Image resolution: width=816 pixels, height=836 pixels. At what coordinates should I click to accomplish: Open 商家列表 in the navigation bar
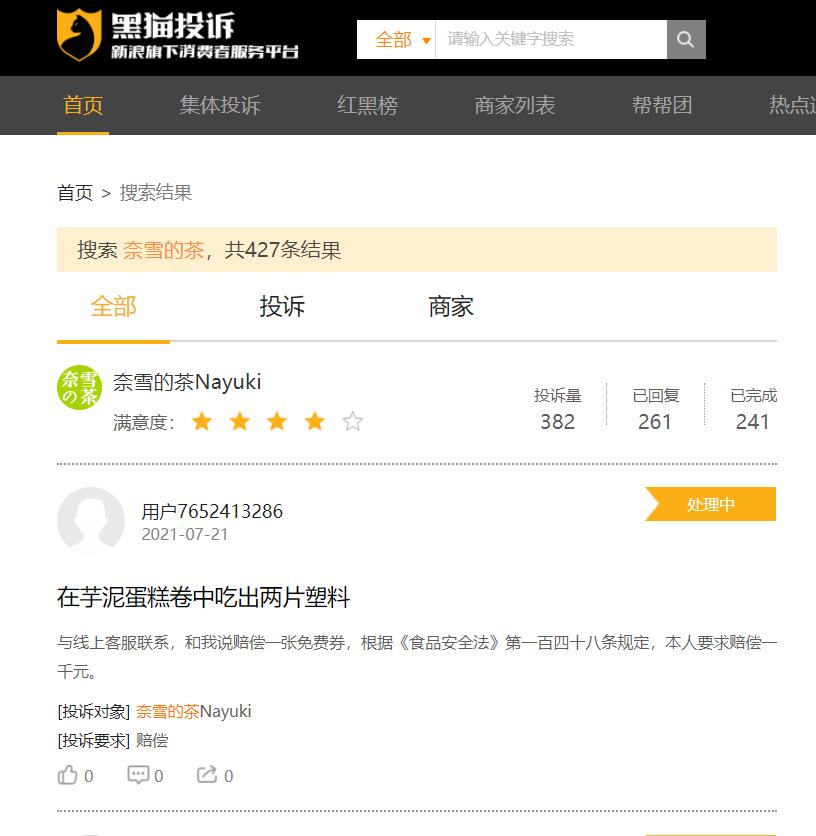pyautogui.click(x=515, y=105)
